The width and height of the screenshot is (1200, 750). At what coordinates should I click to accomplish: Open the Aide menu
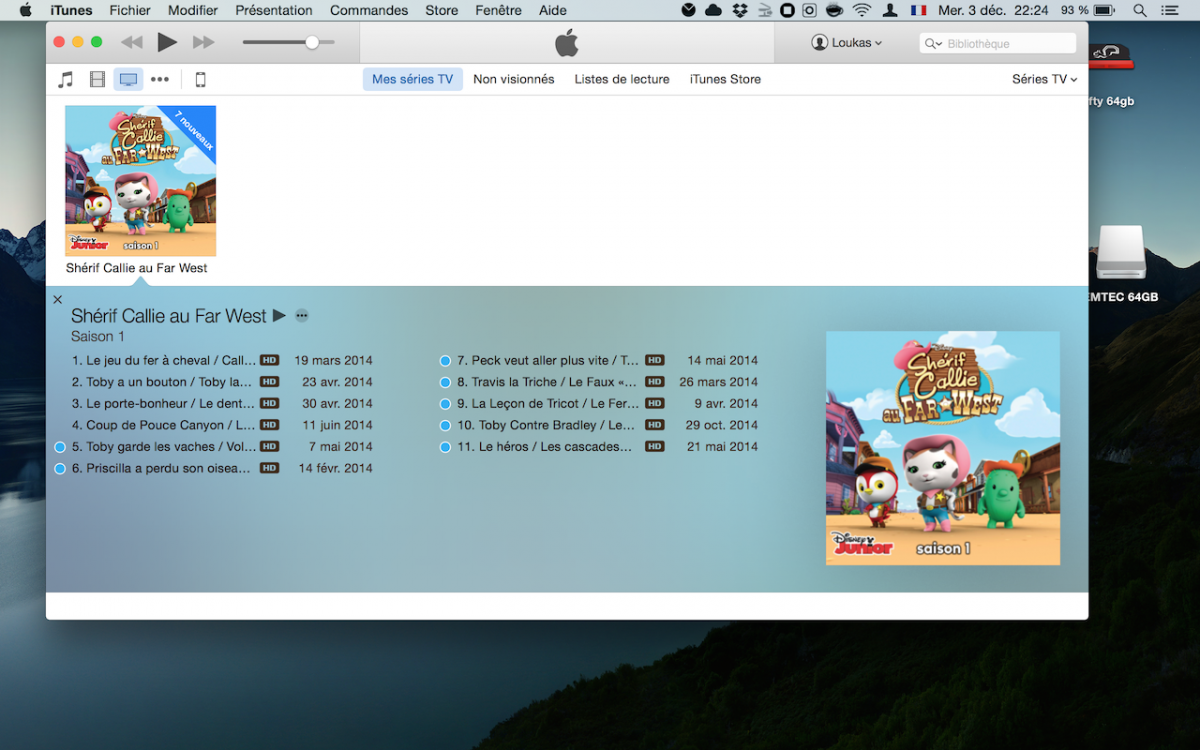pos(552,10)
